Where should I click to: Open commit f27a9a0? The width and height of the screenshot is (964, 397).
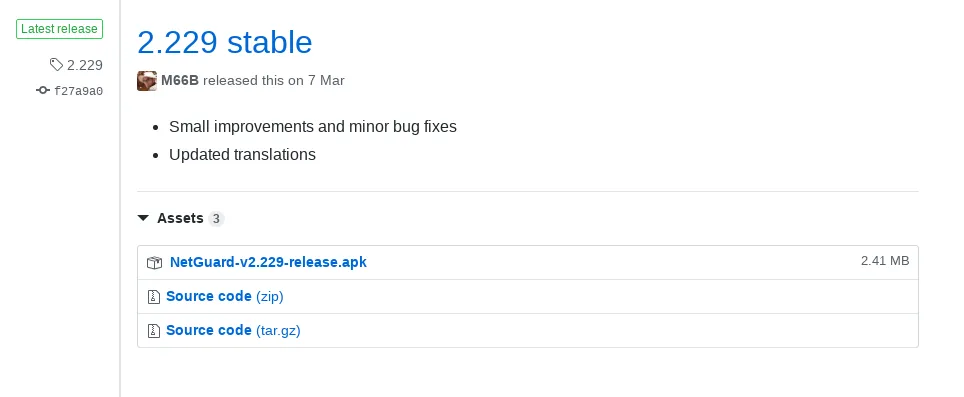pos(79,92)
